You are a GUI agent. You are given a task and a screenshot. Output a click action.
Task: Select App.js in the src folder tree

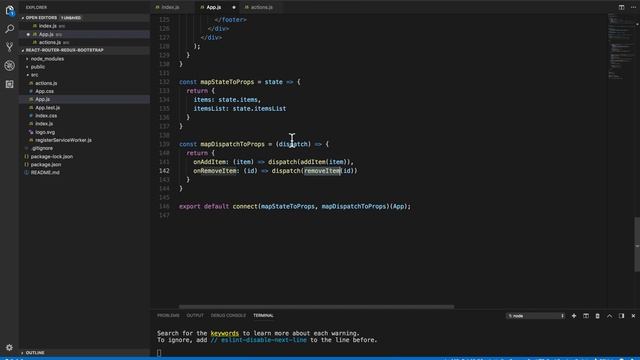click(42, 100)
